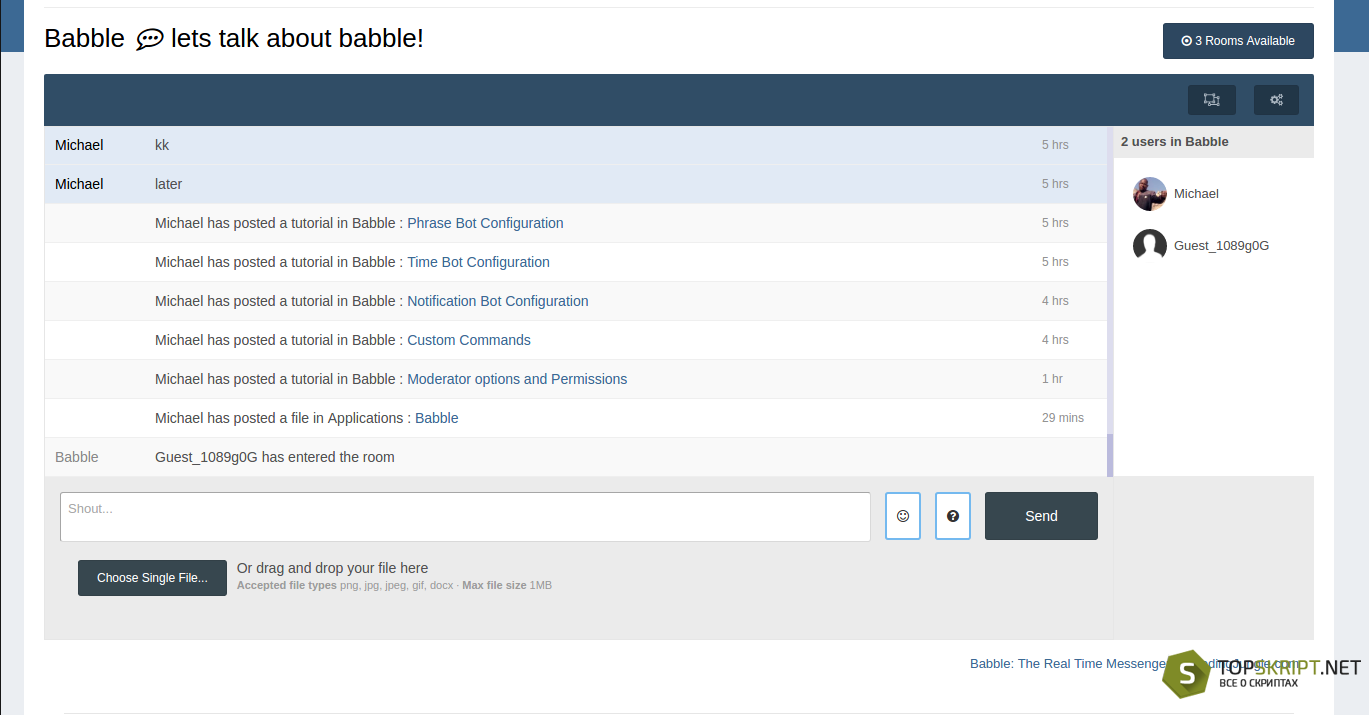Open Phrase Bot Configuration tutorial link
1369x715 pixels.
(485, 223)
